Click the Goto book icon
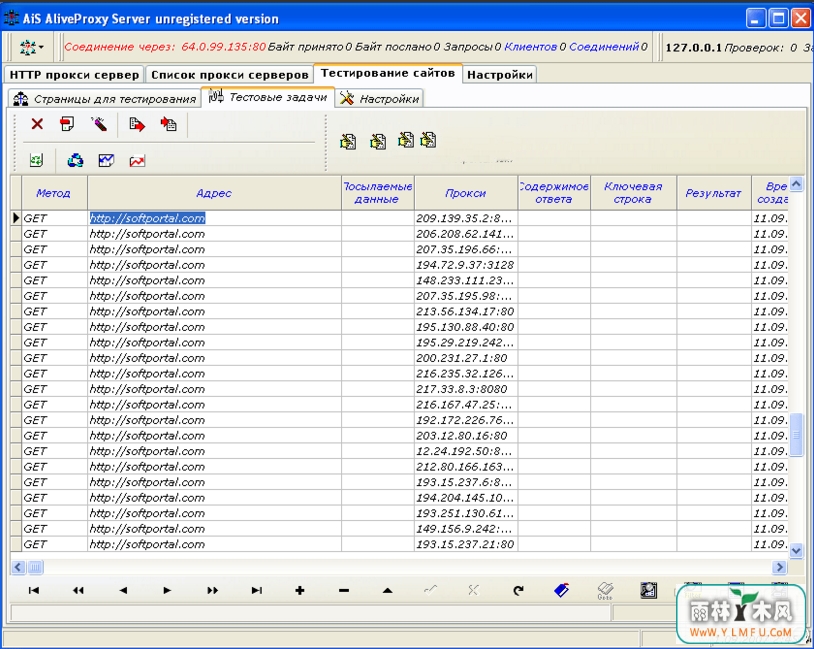The width and height of the screenshot is (814, 649). [605, 590]
